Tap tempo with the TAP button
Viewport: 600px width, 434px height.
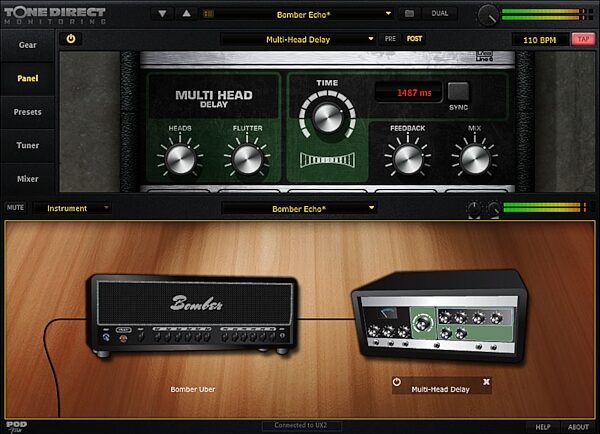[583, 39]
